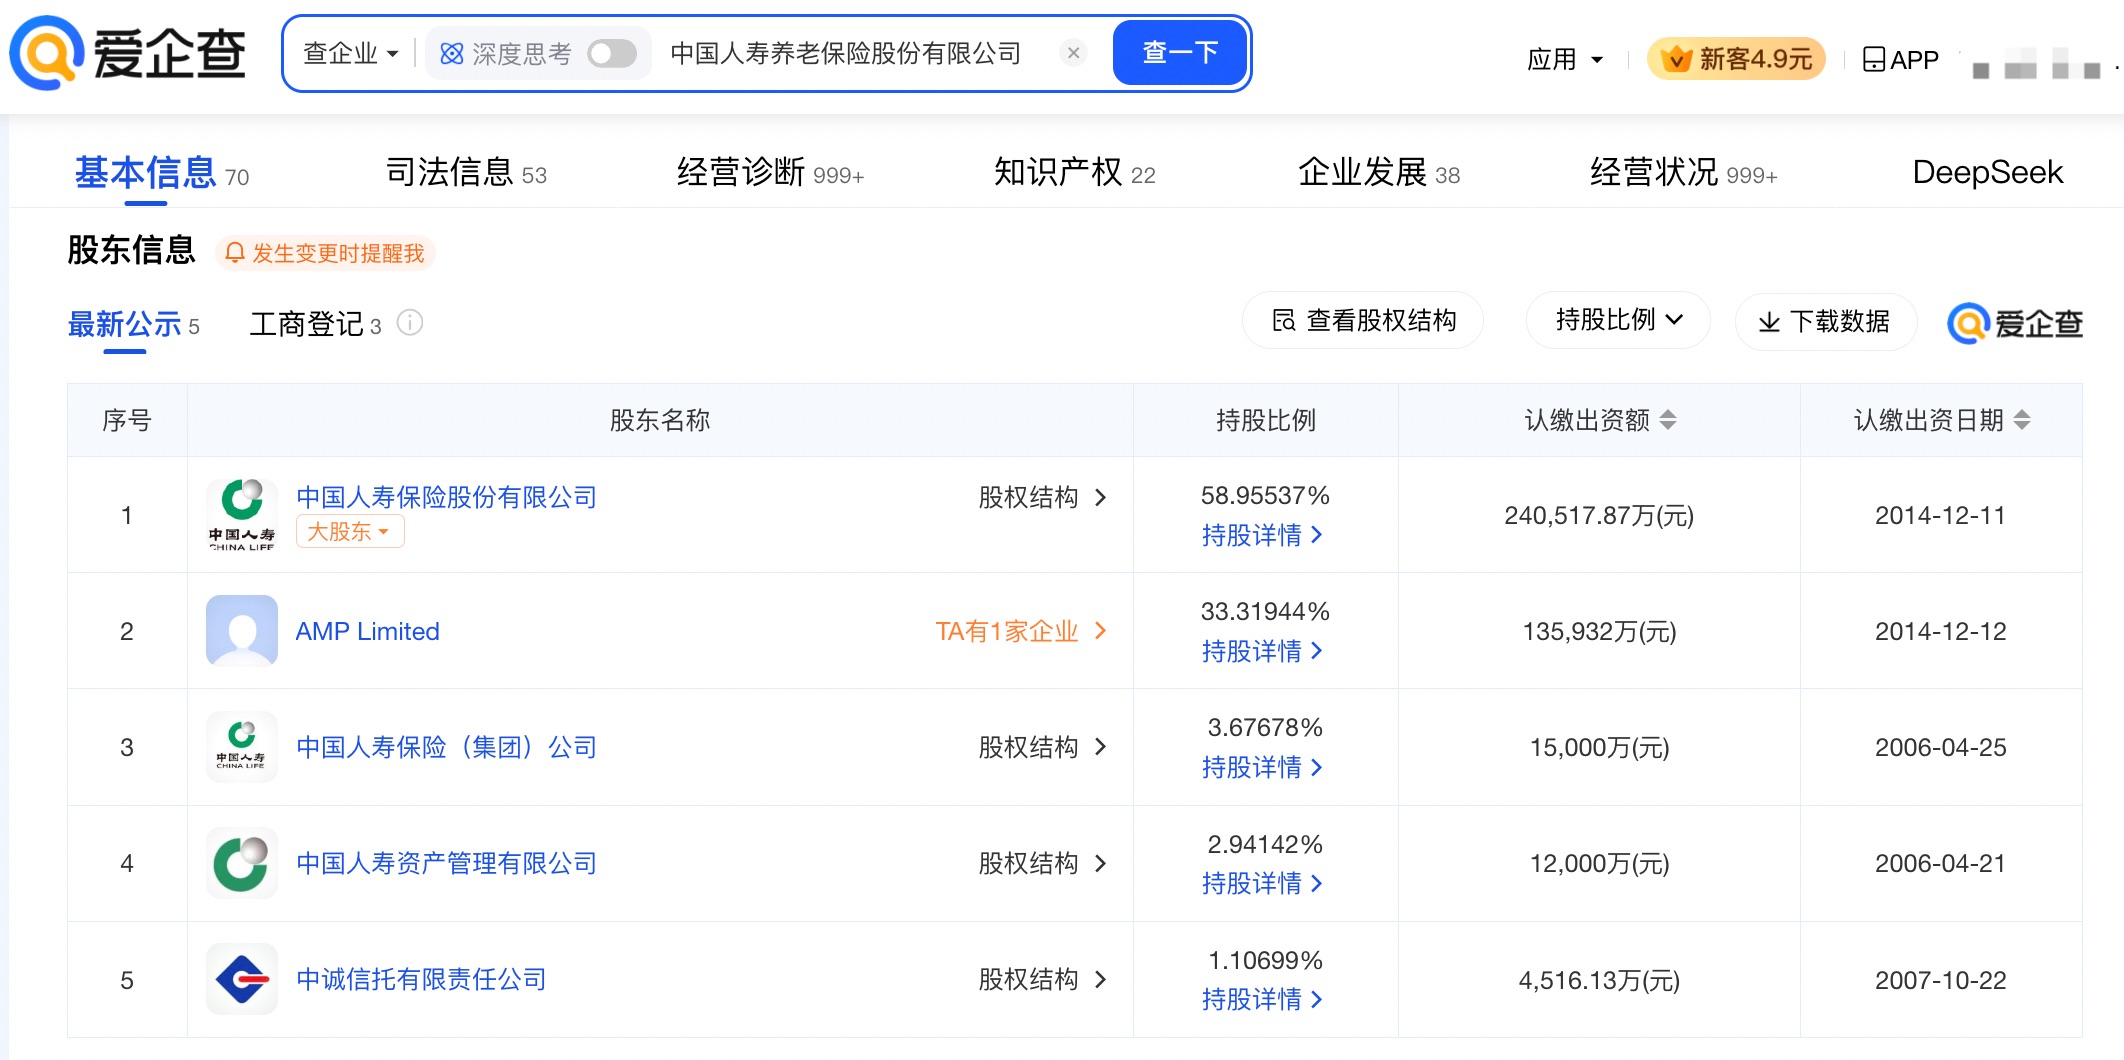Click the 240,517.87万(元) amount cell
The height and width of the screenshot is (1060, 2124).
pyautogui.click(x=1599, y=515)
